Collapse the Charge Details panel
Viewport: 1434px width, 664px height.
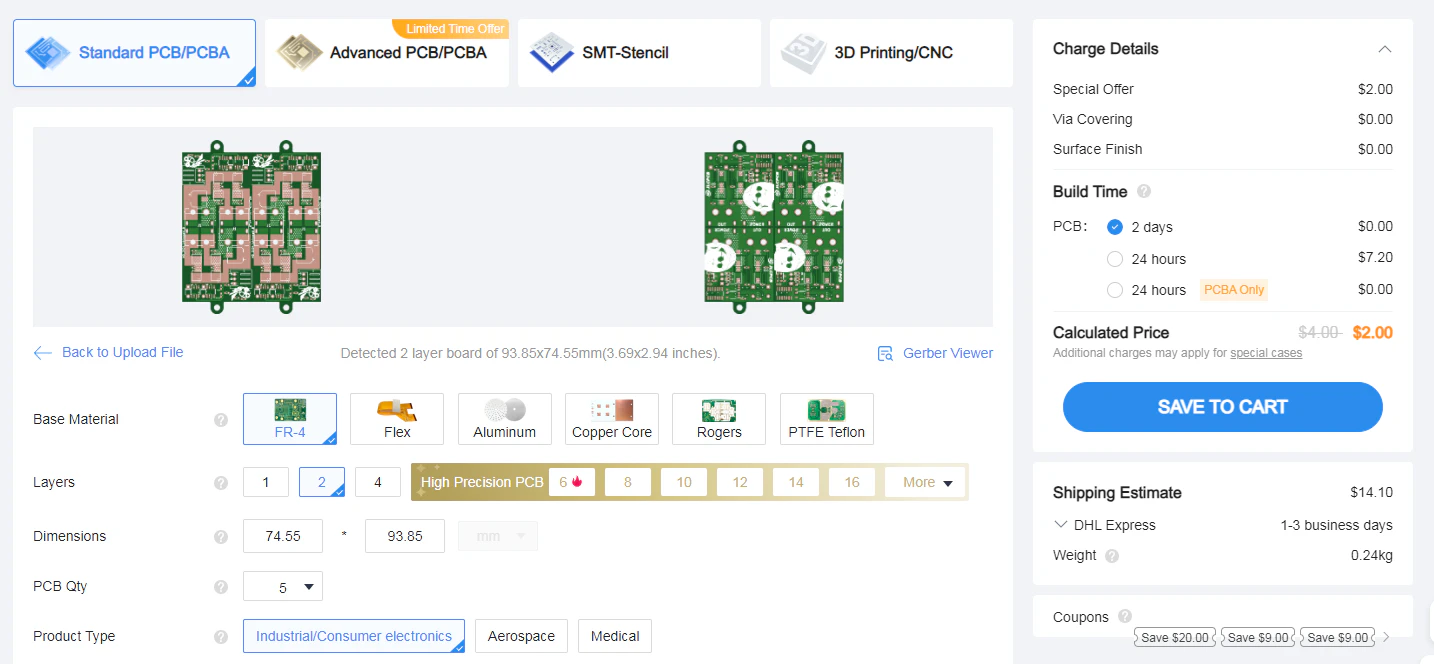point(1384,49)
